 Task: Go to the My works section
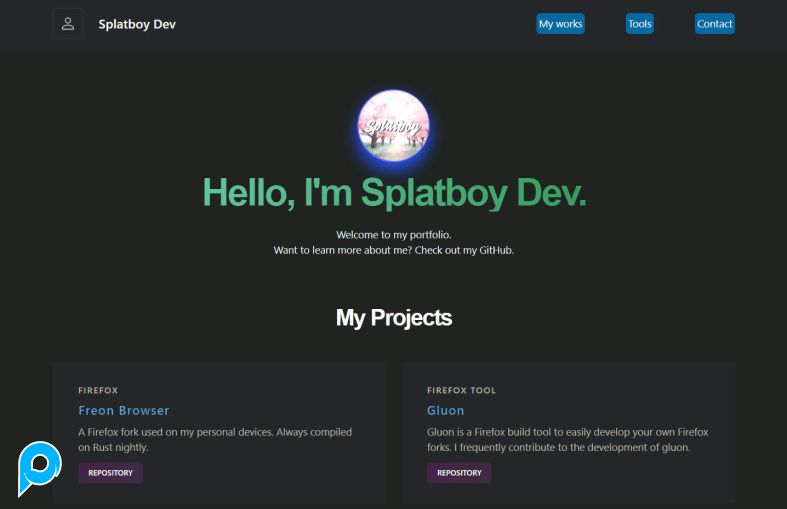(560, 24)
